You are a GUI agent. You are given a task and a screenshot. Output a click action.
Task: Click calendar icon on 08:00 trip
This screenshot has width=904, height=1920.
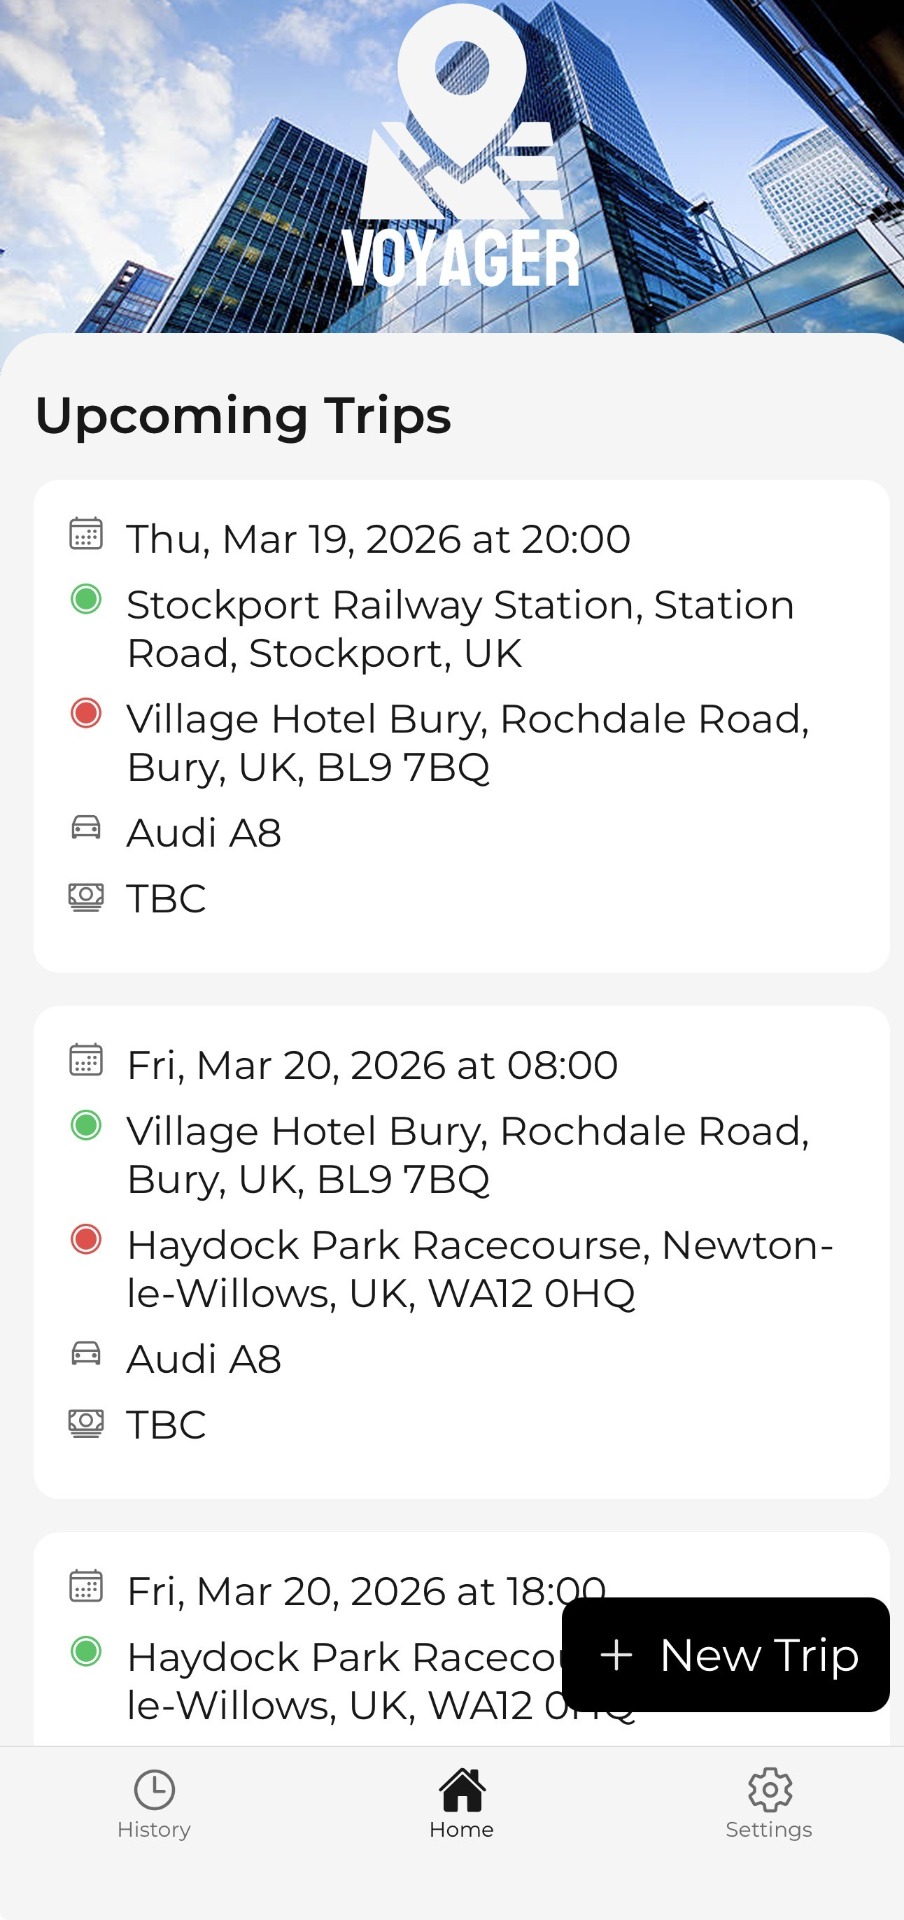[86, 1060]
